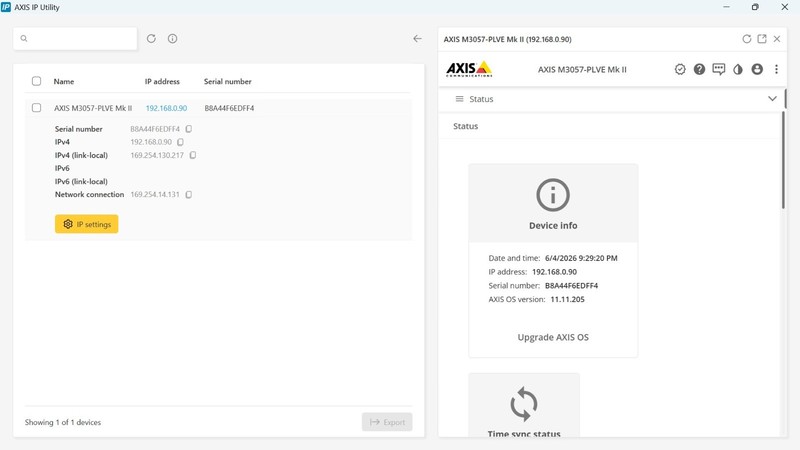Image resolution: width=800 pixels, height=450 pixels.
Task: Open the three-dot more options menu
Action: 776,69
